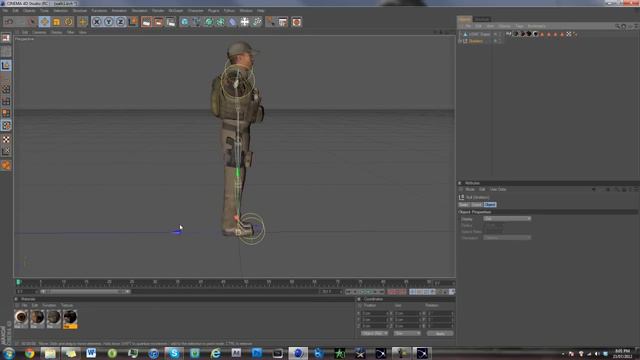Viewport: 640px width, 360px height.
Task: Switch to Edges mode in left palette
Action: tap(6, 101)
